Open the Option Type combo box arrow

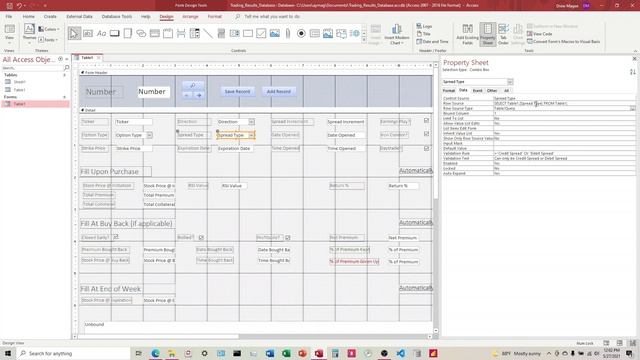(x=149, y=135)
